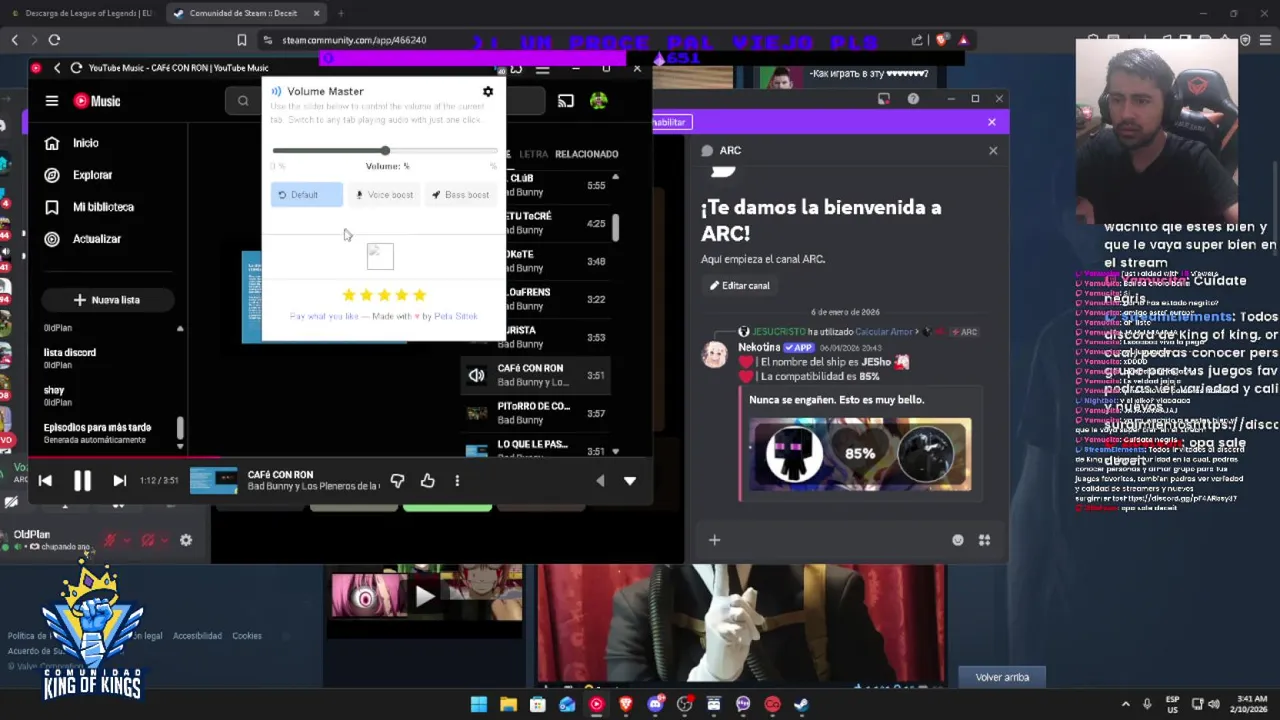Play the 3:22 song in the queue
The height and width of the screenshot is (720, 1280).
(x=535, y=299)
